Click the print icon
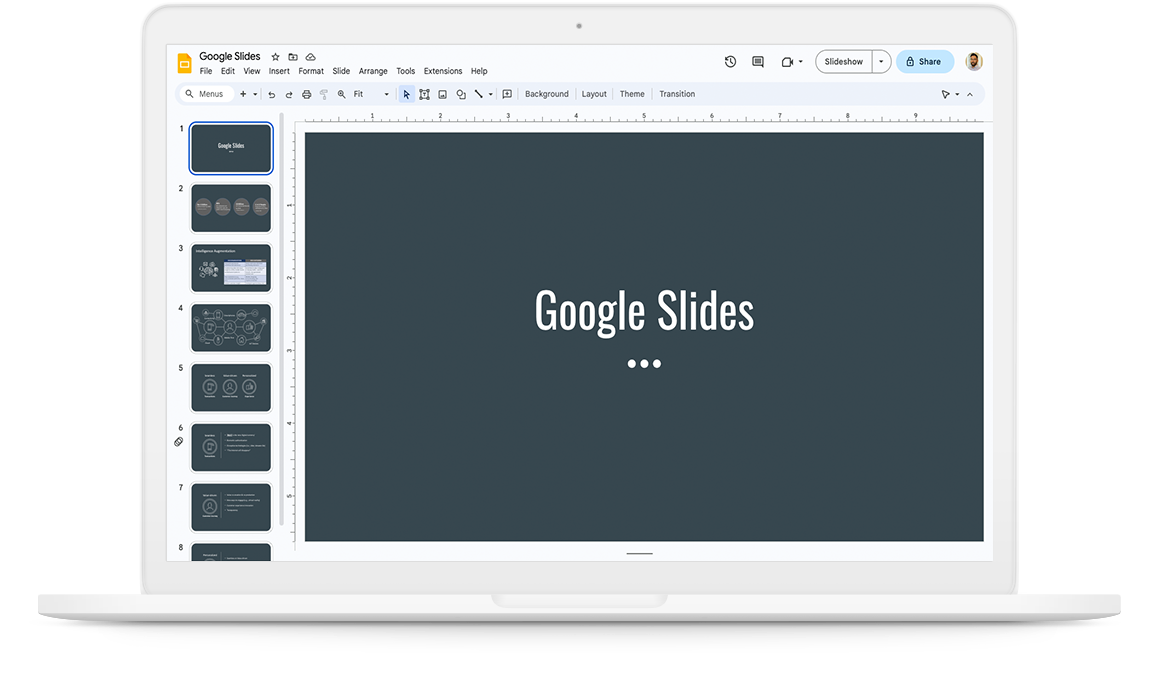This screenshot has height=682, width=1160. click(x=307, y=94)
